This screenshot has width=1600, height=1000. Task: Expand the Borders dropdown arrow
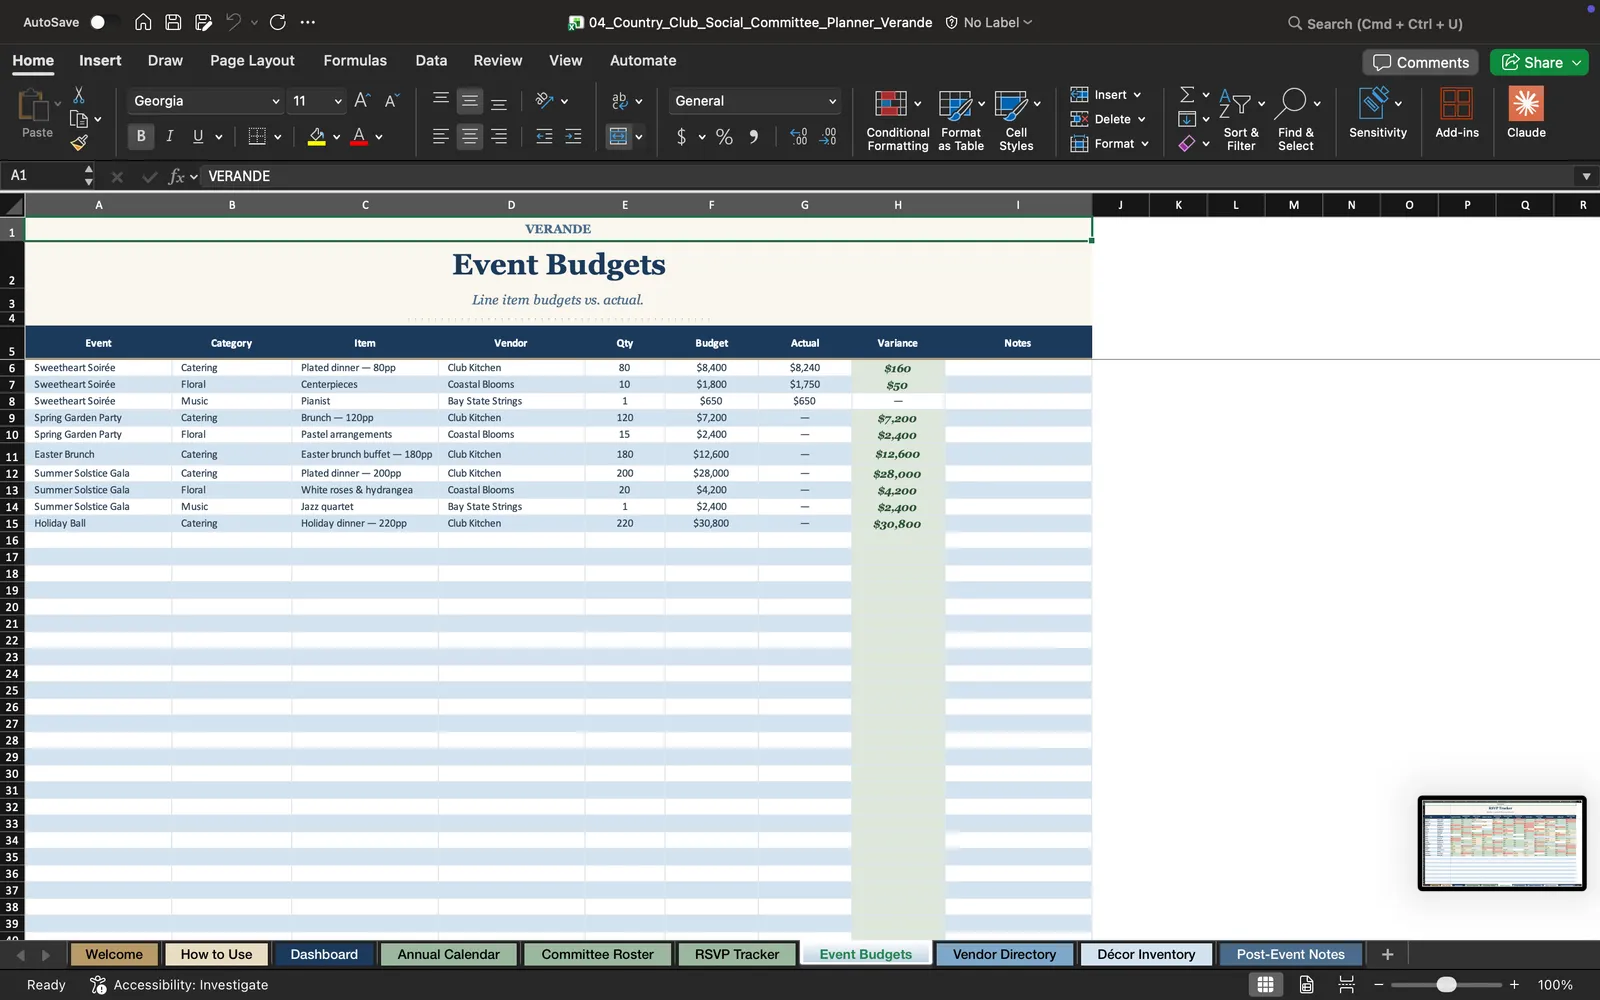278,137
